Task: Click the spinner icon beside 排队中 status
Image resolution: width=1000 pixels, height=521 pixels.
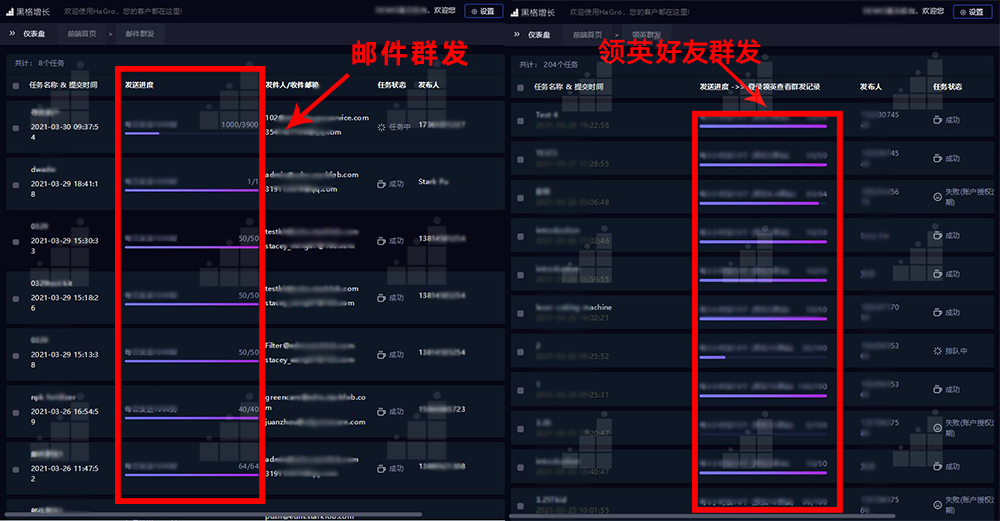Action: click(x=936, y=350)
